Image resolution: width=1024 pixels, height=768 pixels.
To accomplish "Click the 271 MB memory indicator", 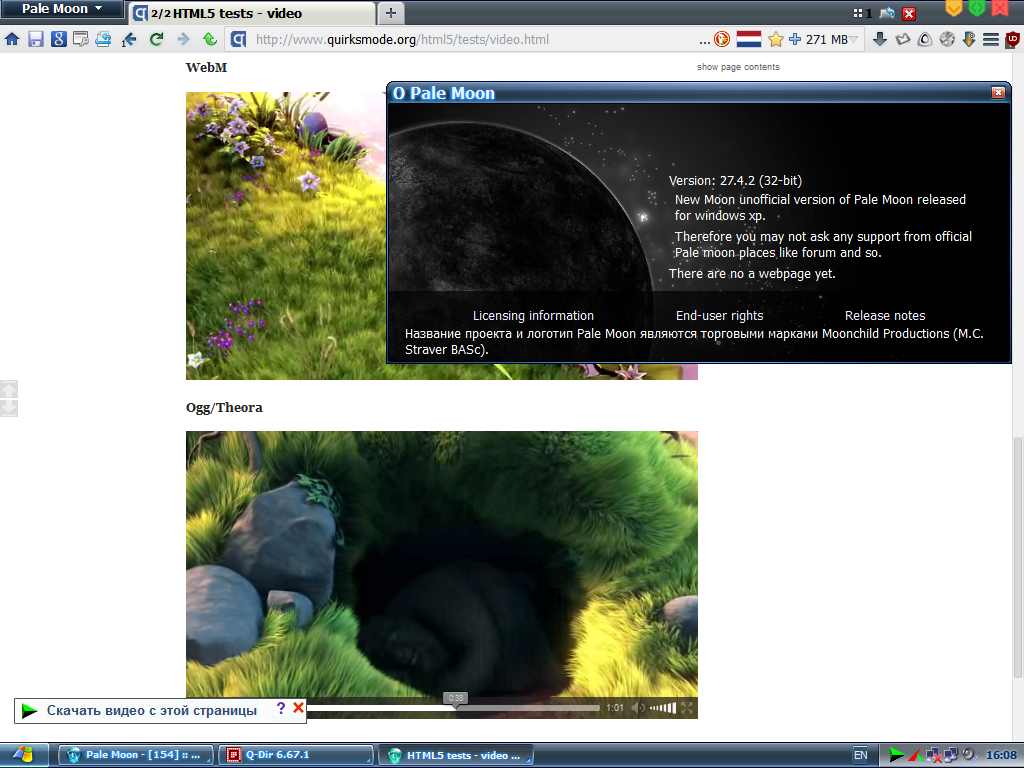I will [x=826, y=40].
